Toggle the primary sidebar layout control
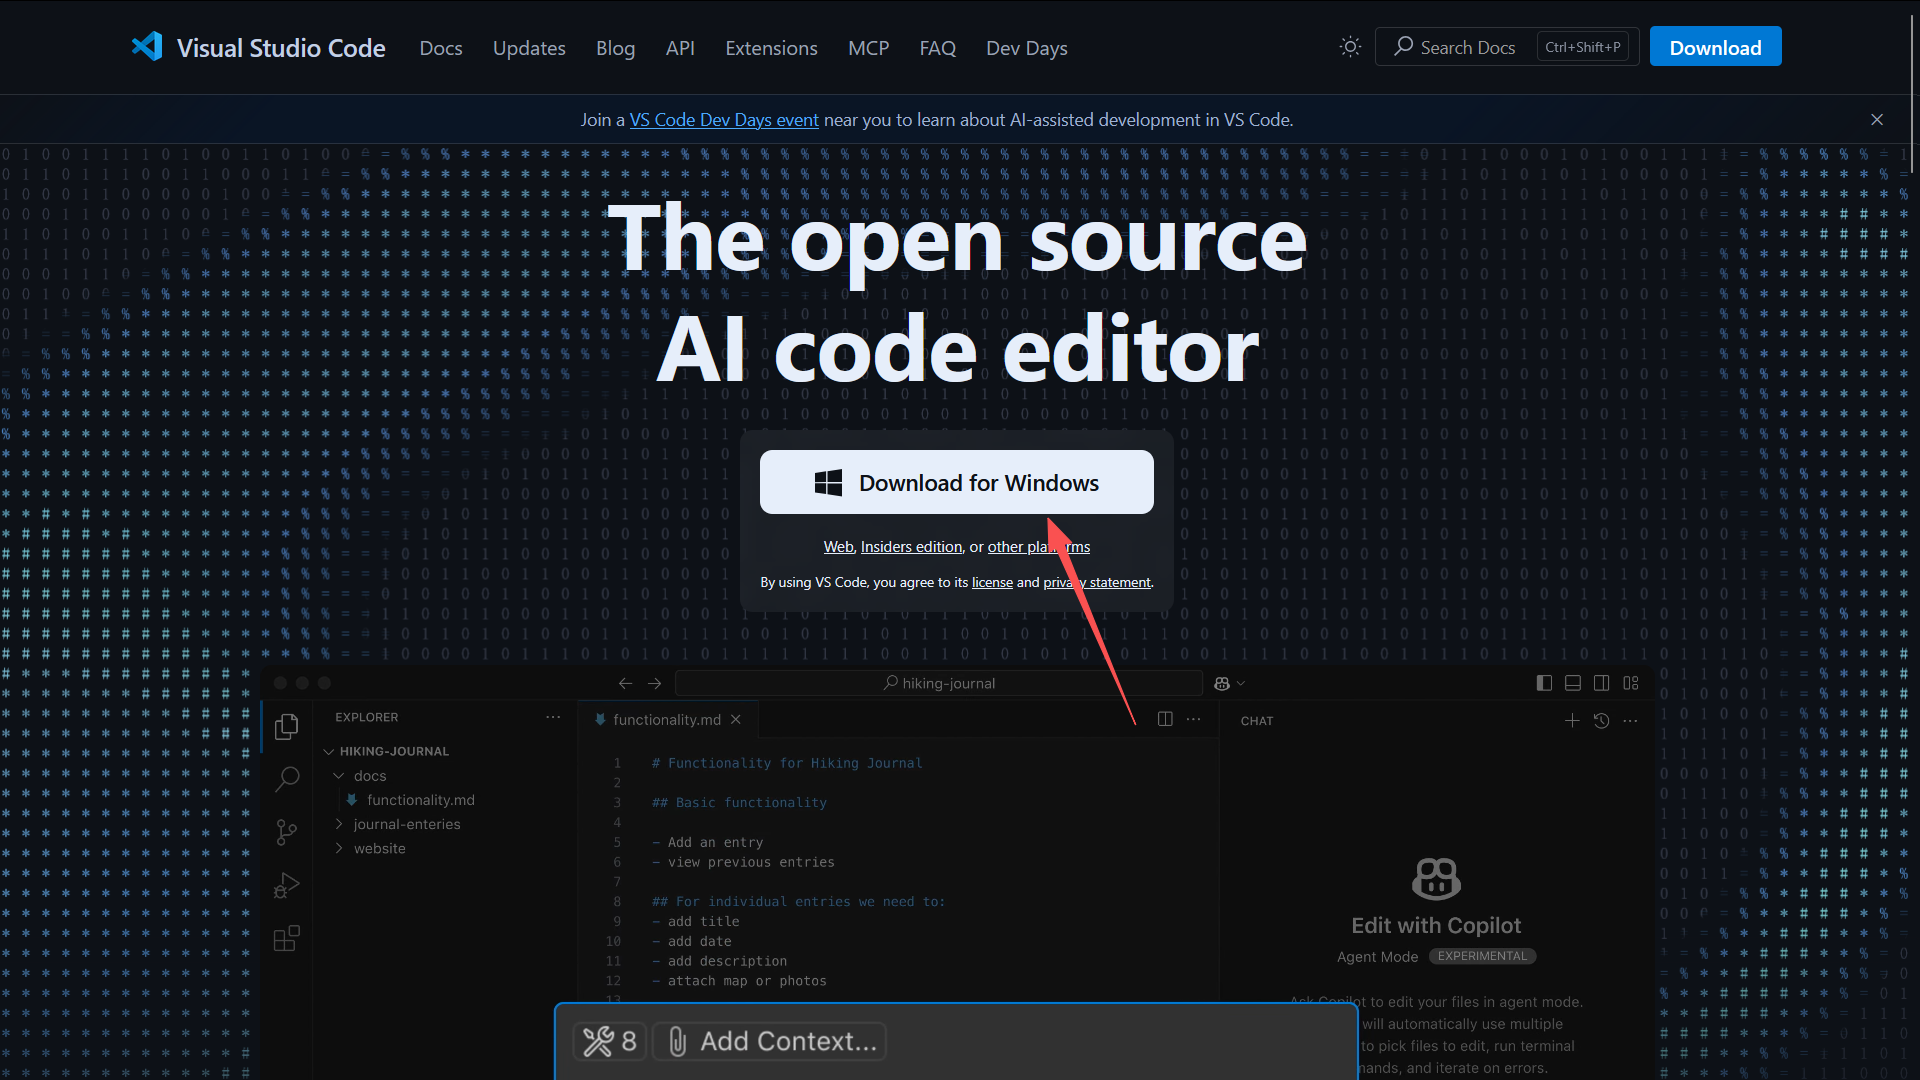Viewport: 1920px width, 1080px height. coord(1543,683)
